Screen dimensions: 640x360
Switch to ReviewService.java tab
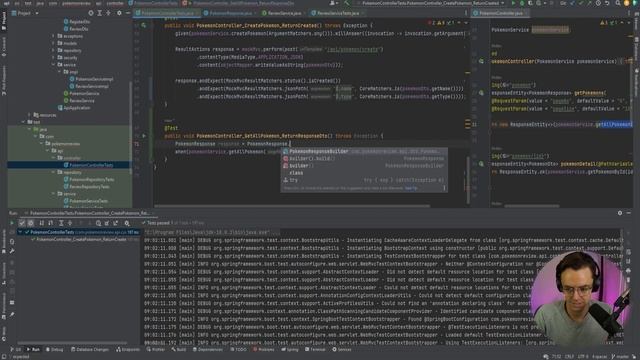pos(284,13)
